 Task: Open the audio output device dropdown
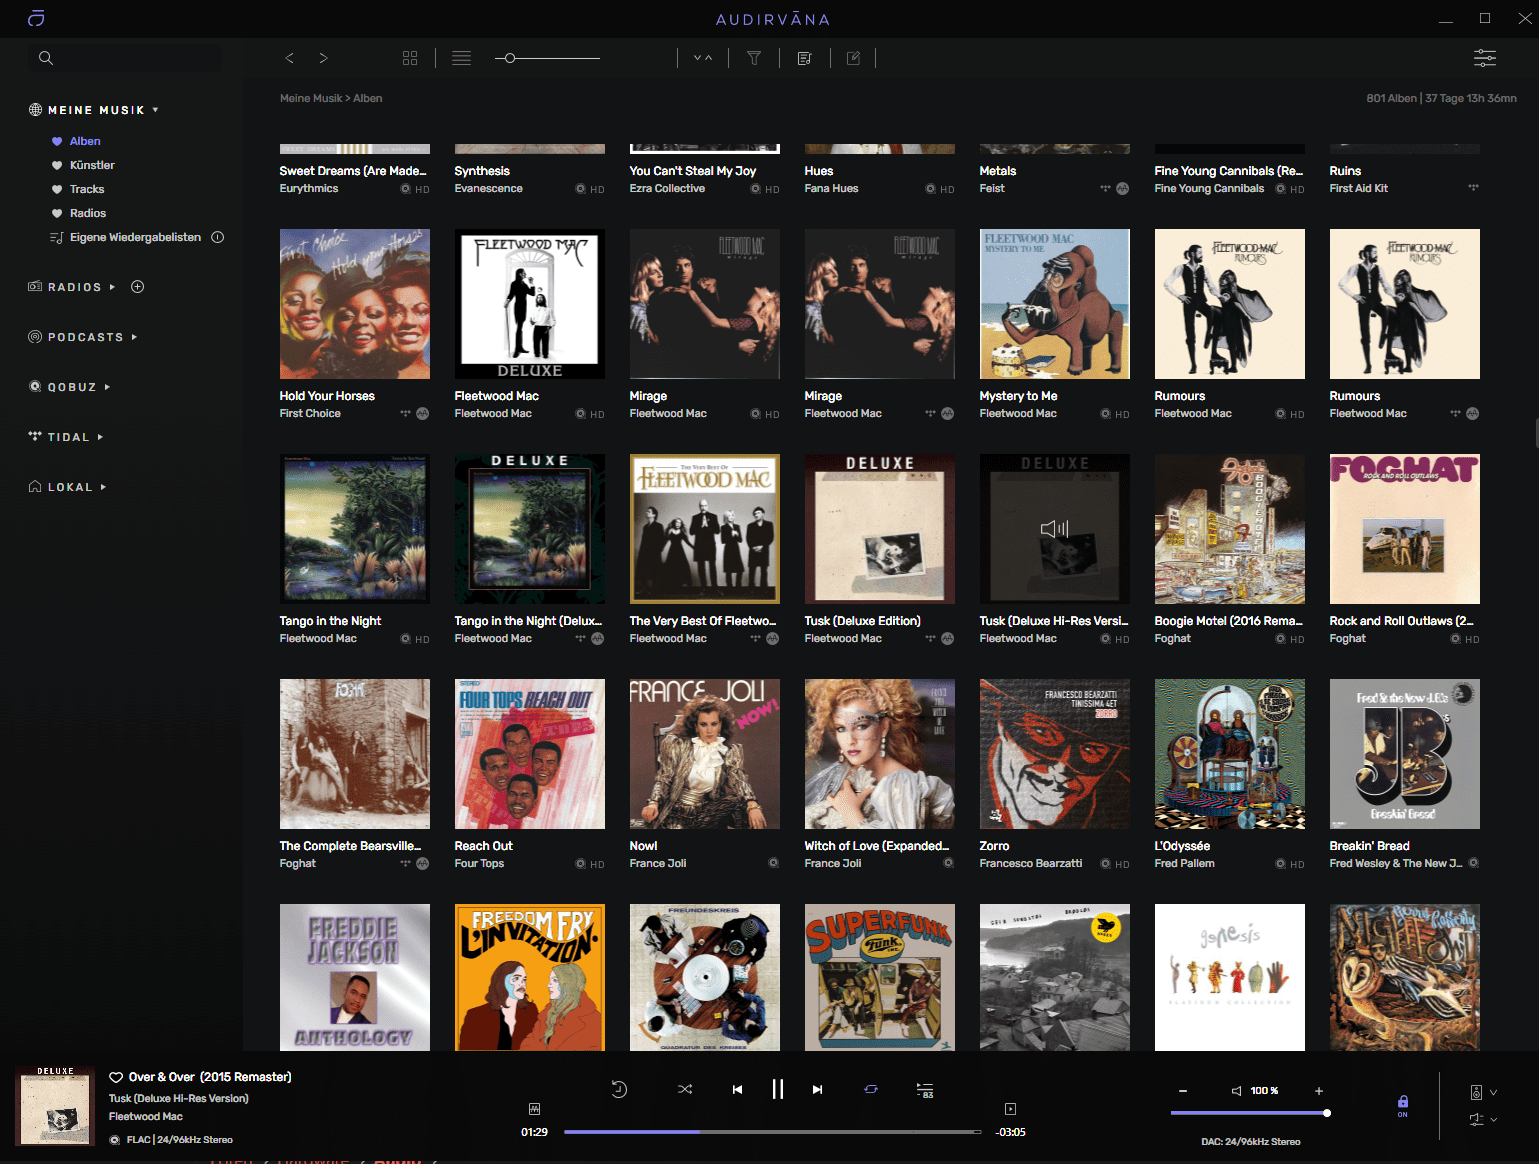(1483, 1092)
